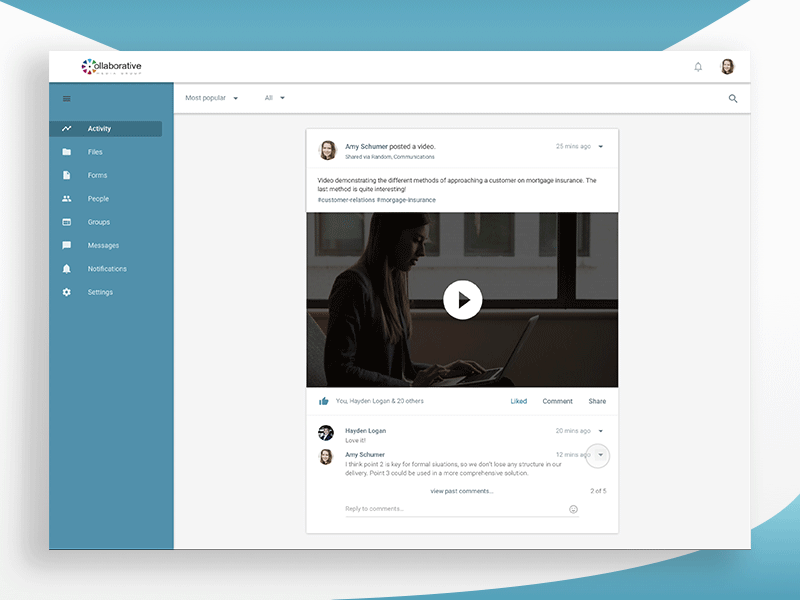Click the Messages chat bubble icon
Screen dimensions: 800x600
[x=66, y=245]
